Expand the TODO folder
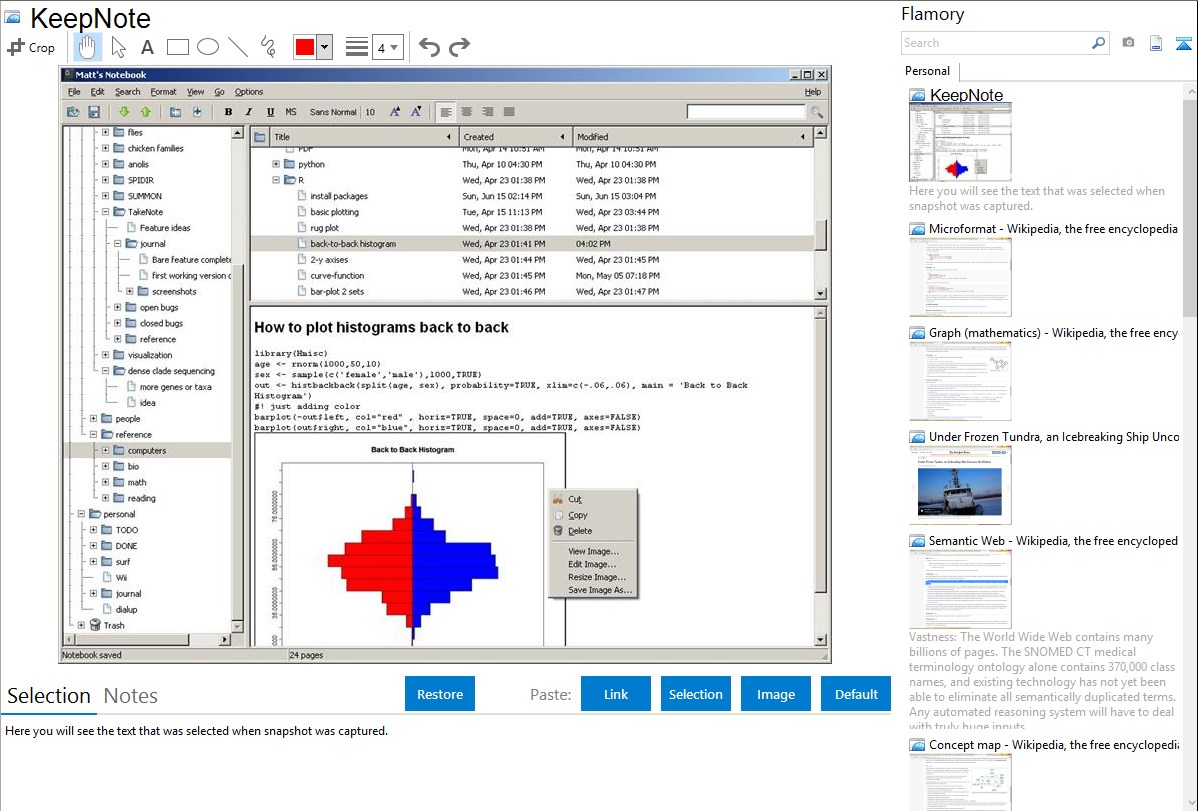1198x811 pixels. coord(93,530)
